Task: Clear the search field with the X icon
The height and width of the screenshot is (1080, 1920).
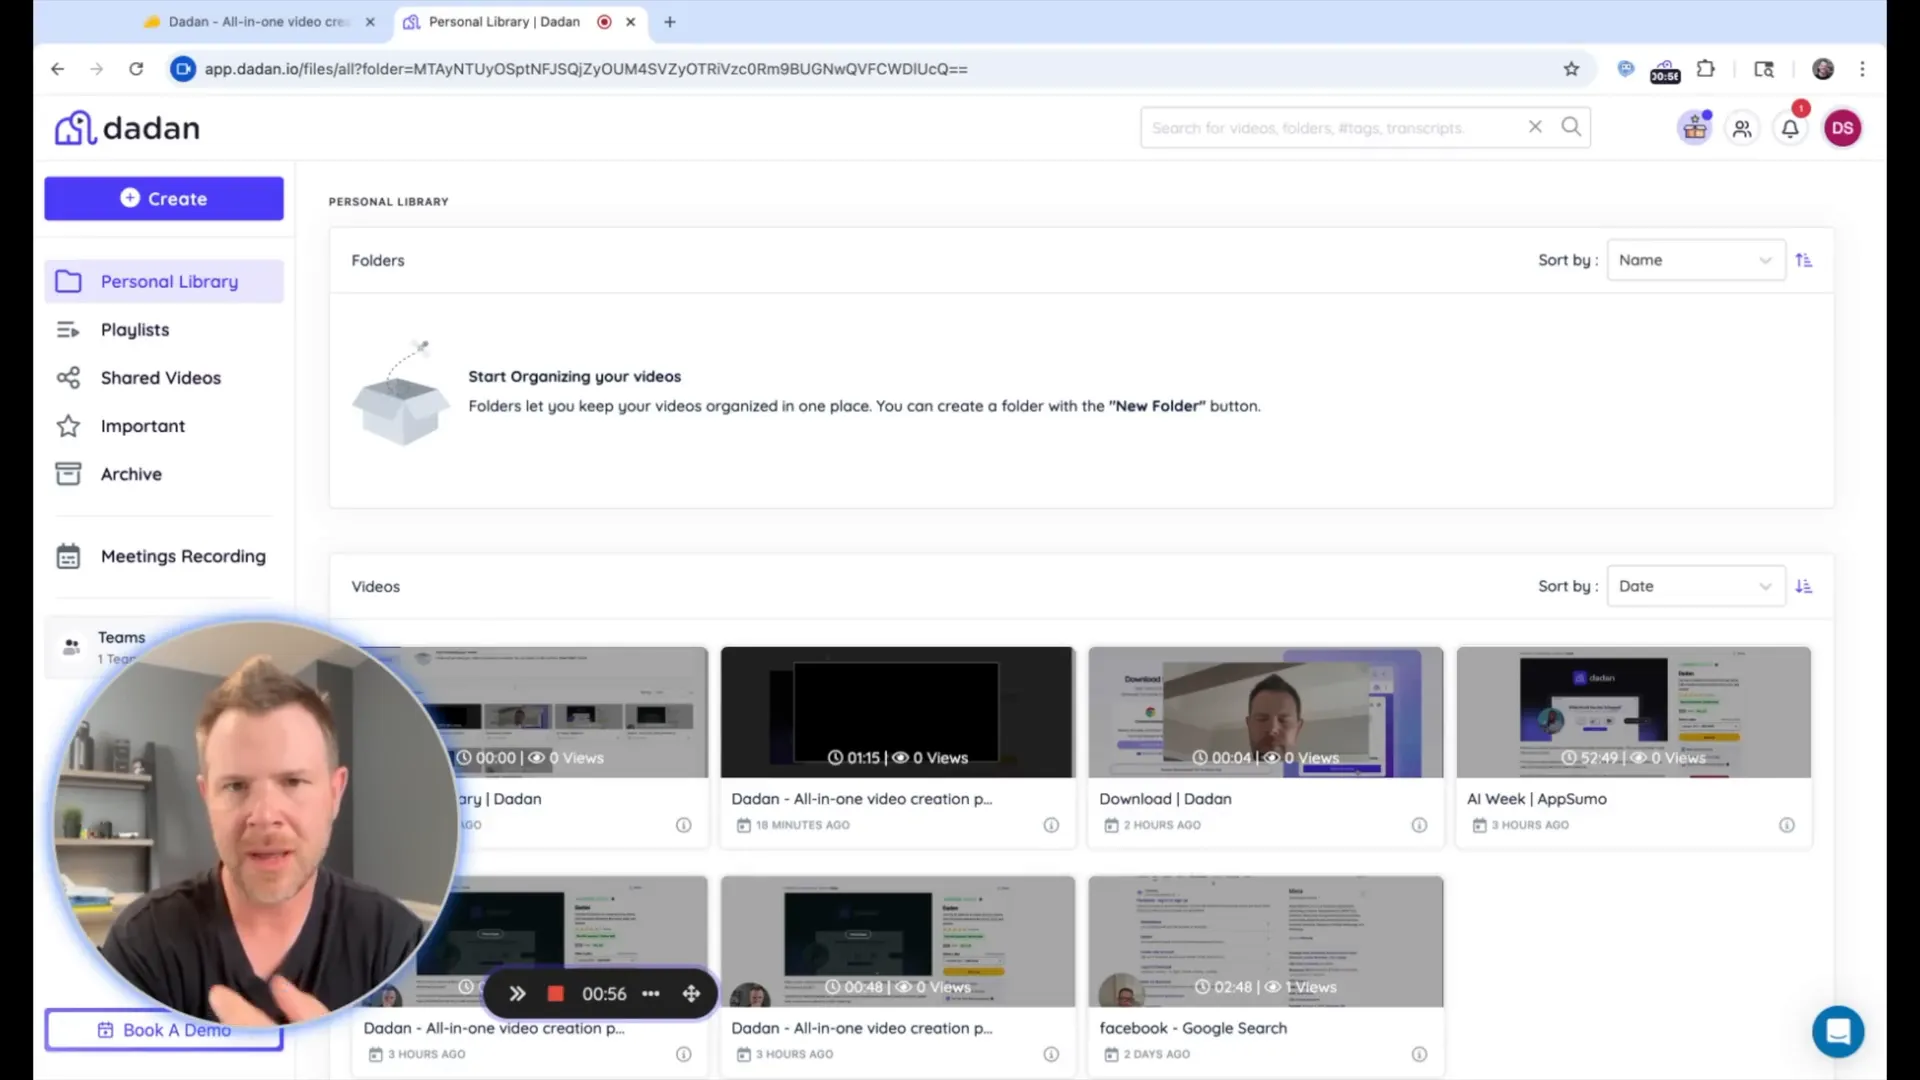Action: tap(1535, 127)
